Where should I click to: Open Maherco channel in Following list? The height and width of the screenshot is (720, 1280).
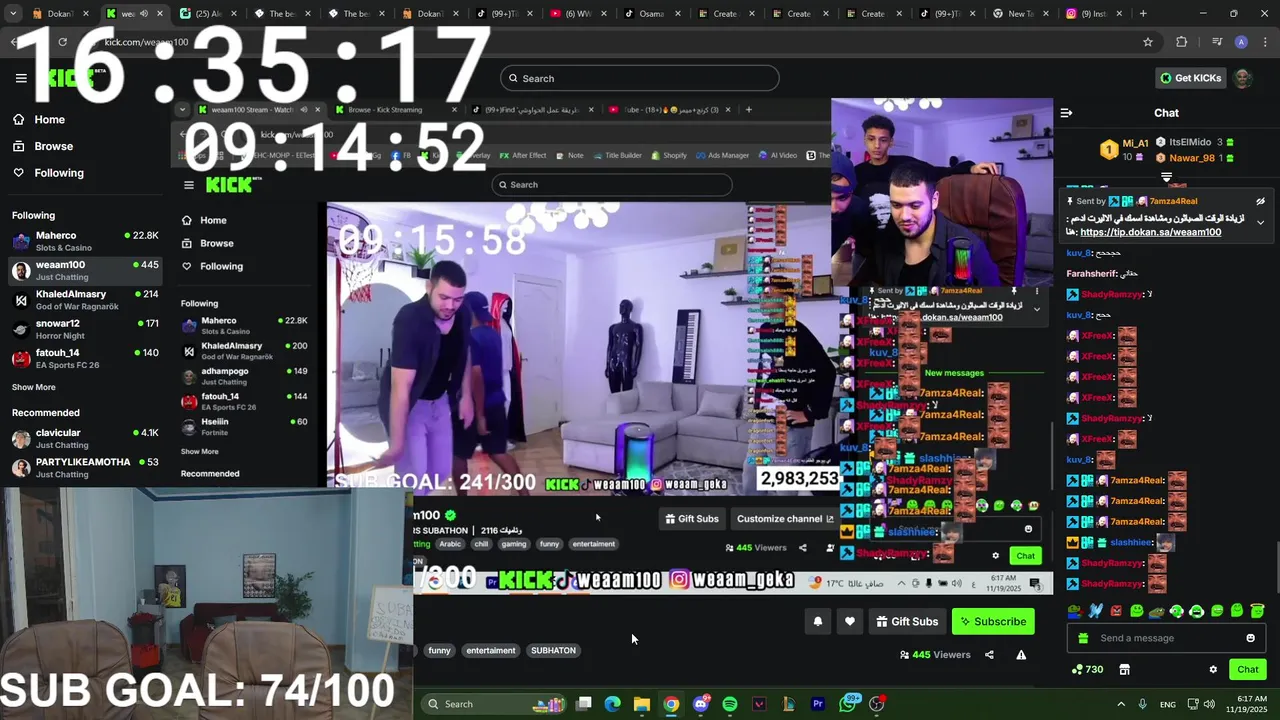[x=85, y=241]
